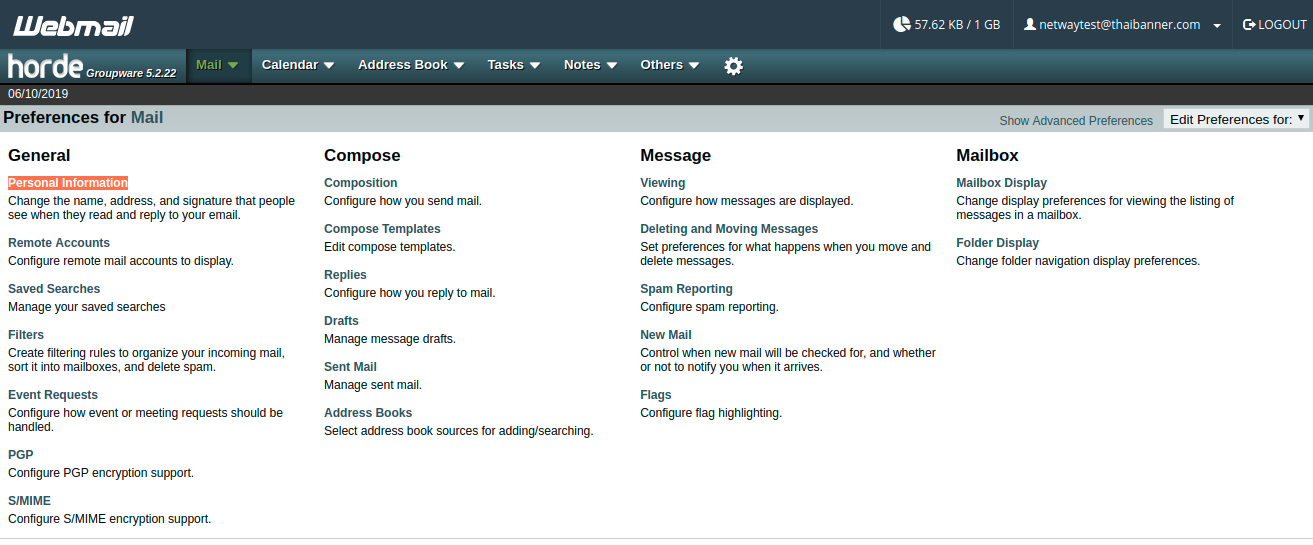Expand the Others menu
This screenshot has height=545, width=1313.
669,65
